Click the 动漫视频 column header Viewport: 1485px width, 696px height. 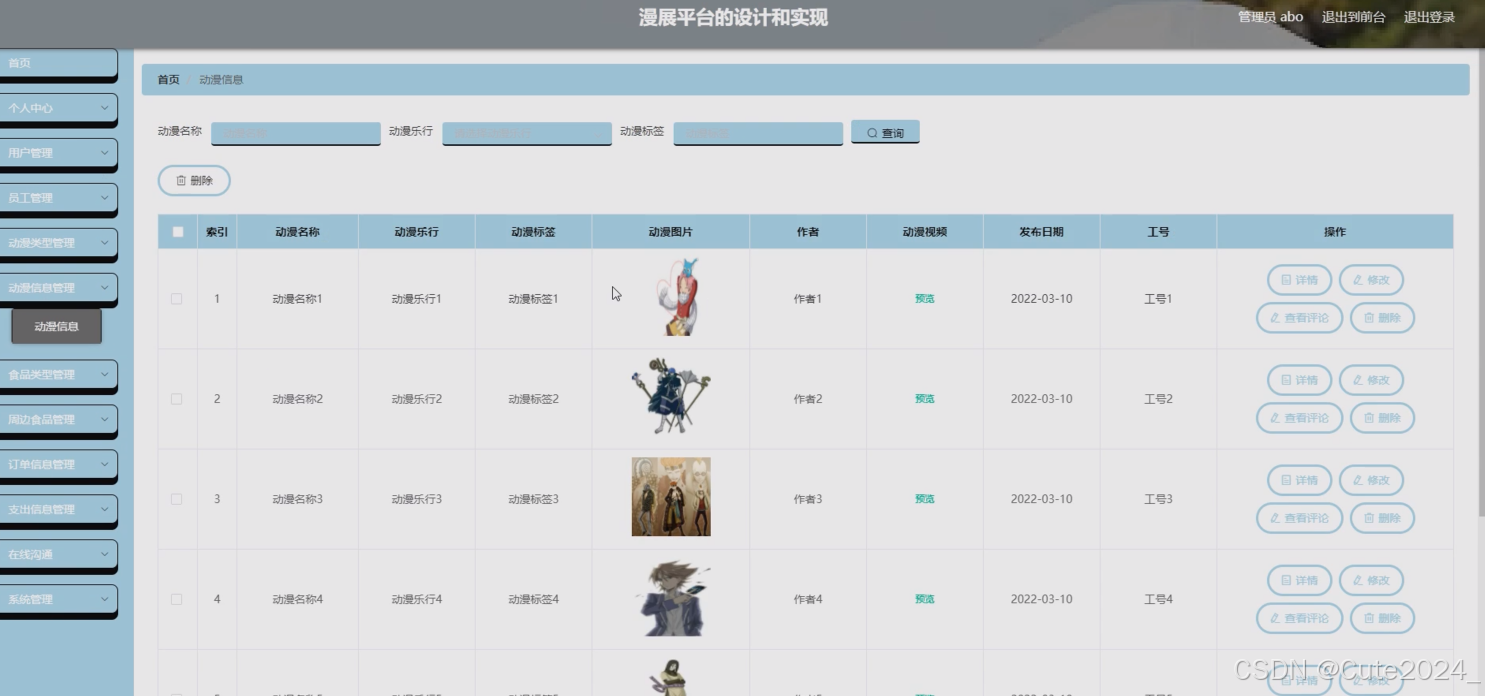[x=925, y=232]
